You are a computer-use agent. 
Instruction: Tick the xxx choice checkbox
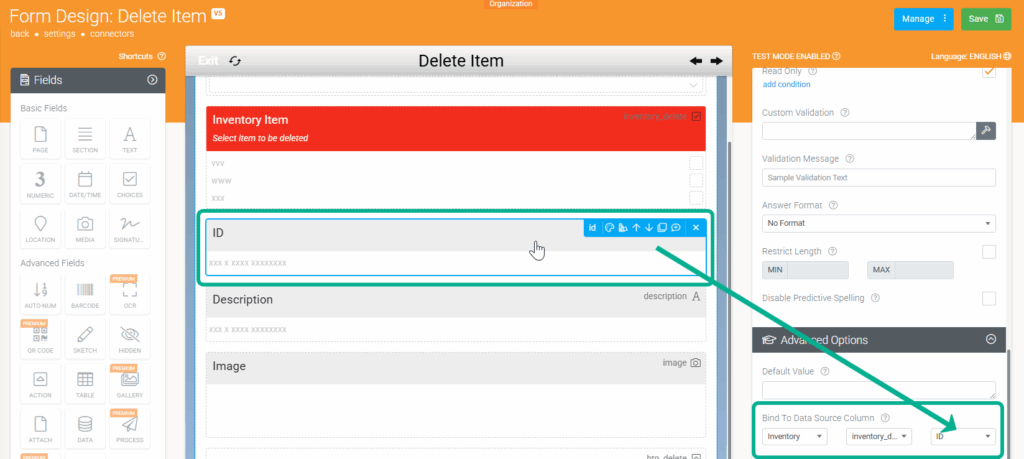[696, 197]
